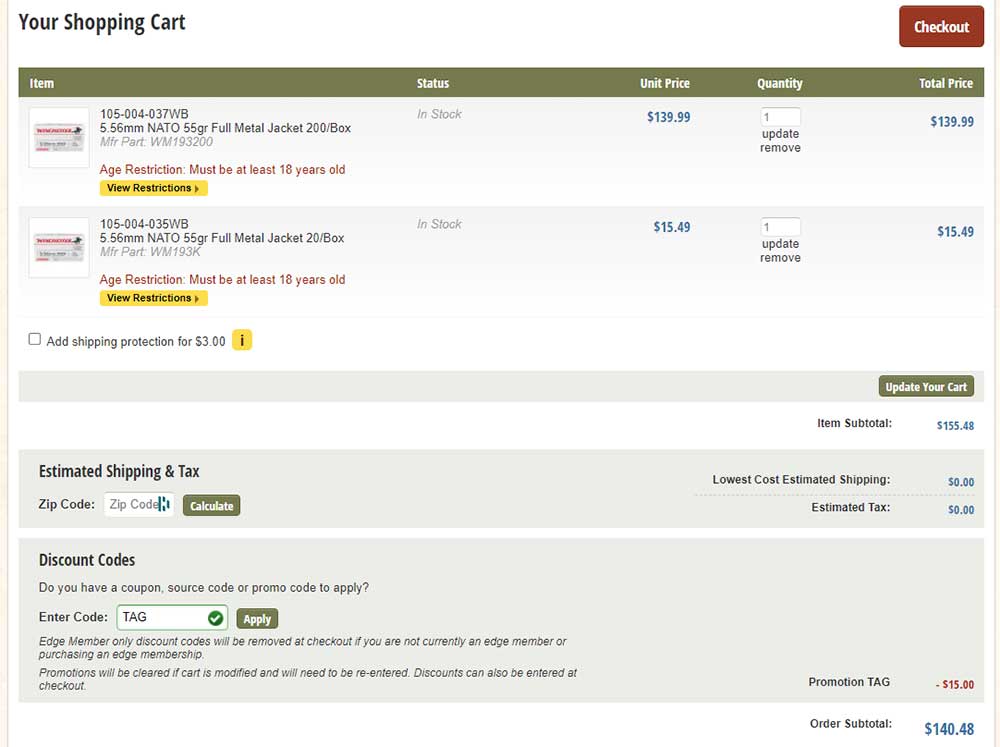The width and height of the screenshot is (1000, 747).
Task: Click the Zip Code autofill icon
Action: pyautogui.click(x=165, y=505)
